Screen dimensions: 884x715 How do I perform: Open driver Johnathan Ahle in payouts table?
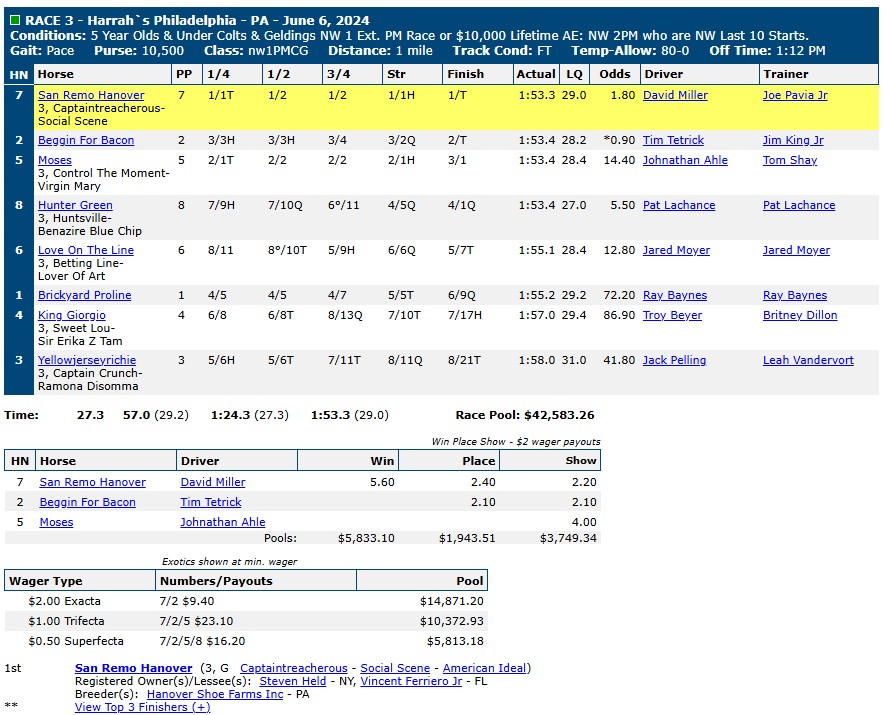coord(223,522)
